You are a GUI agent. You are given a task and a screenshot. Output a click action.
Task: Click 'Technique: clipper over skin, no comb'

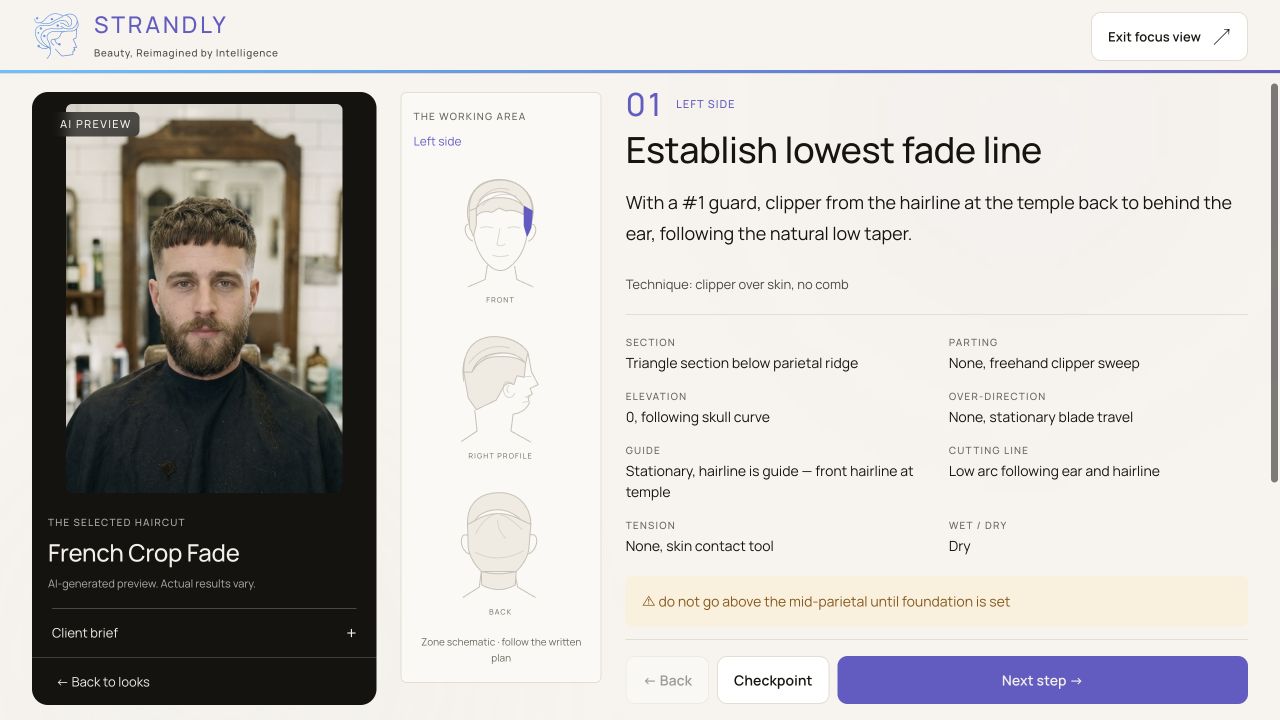click(x=737, y=284)
